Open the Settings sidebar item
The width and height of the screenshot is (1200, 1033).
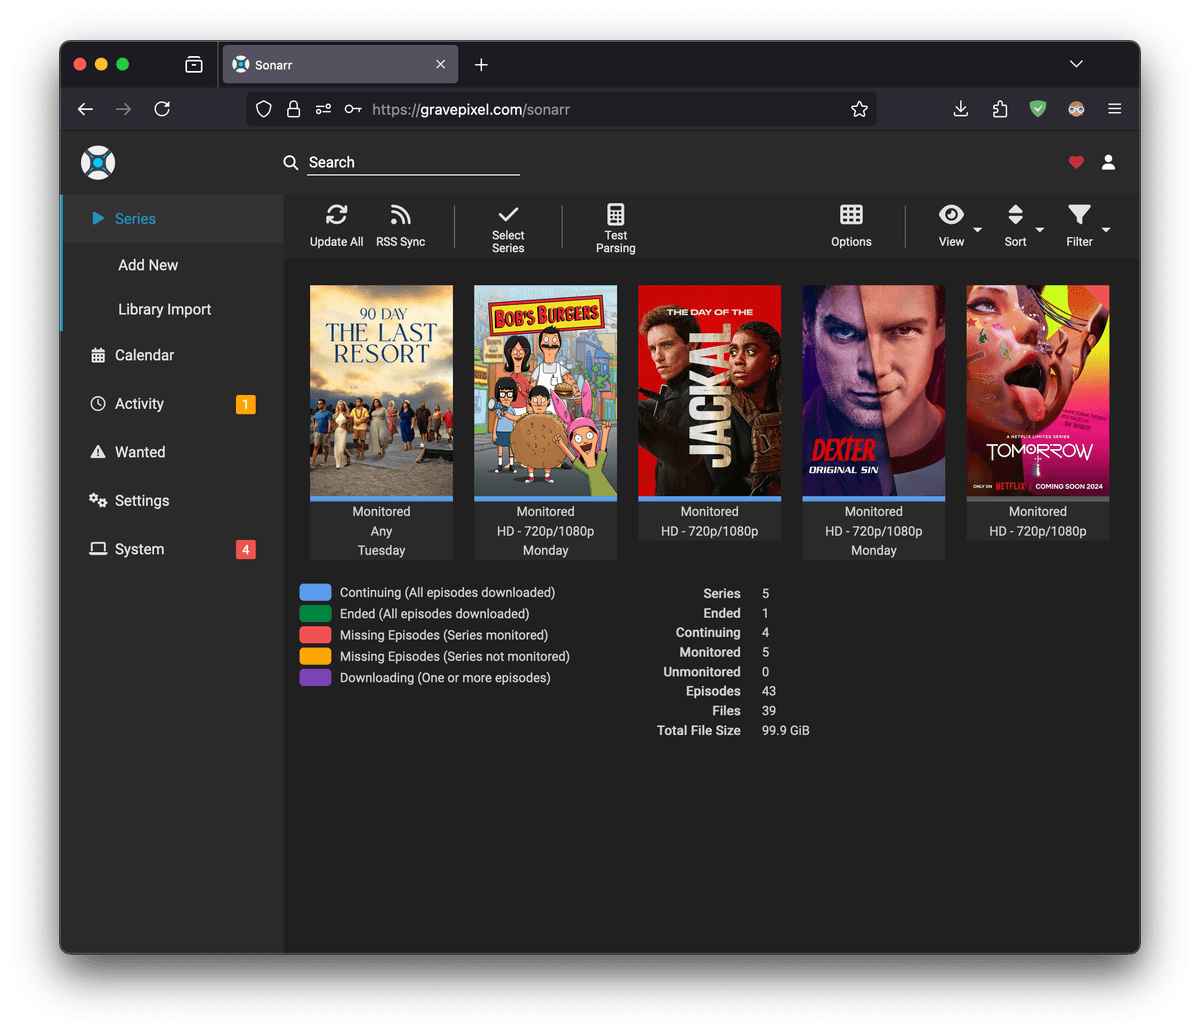pos(172,501)
